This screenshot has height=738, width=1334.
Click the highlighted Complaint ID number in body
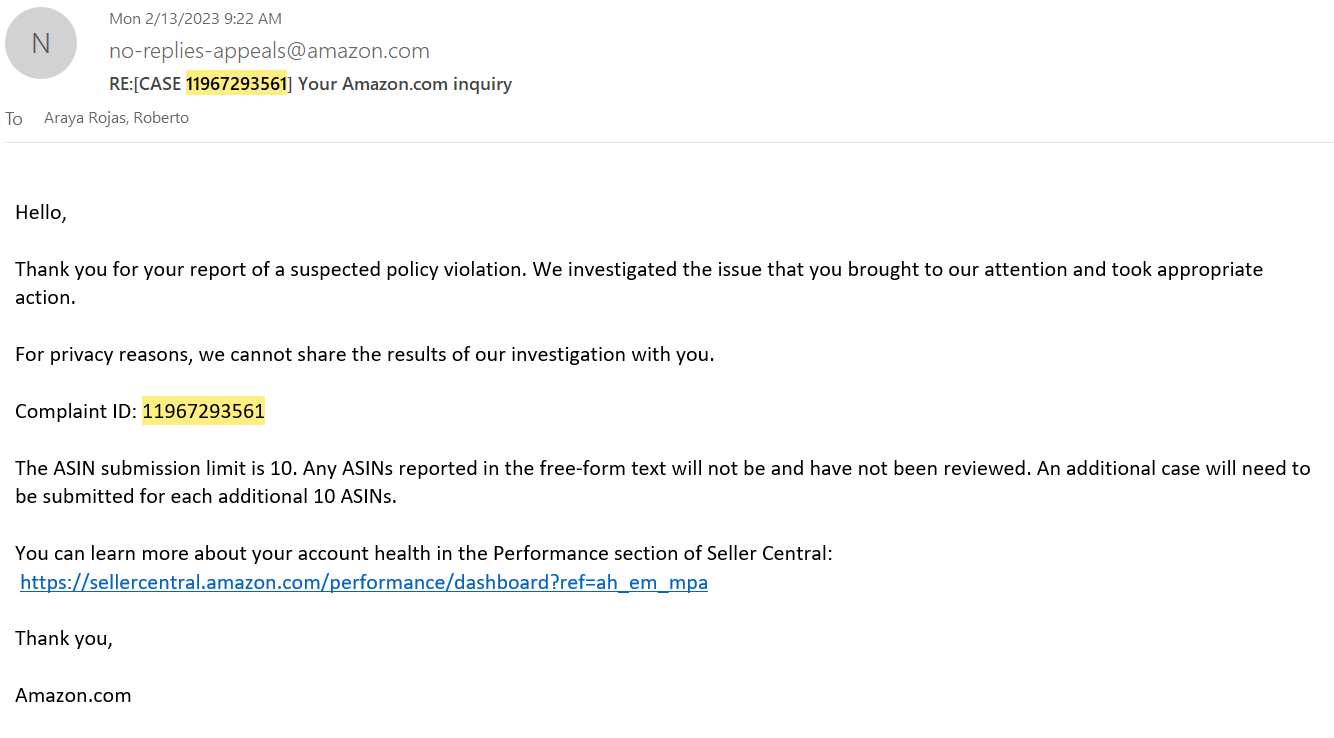203,411
